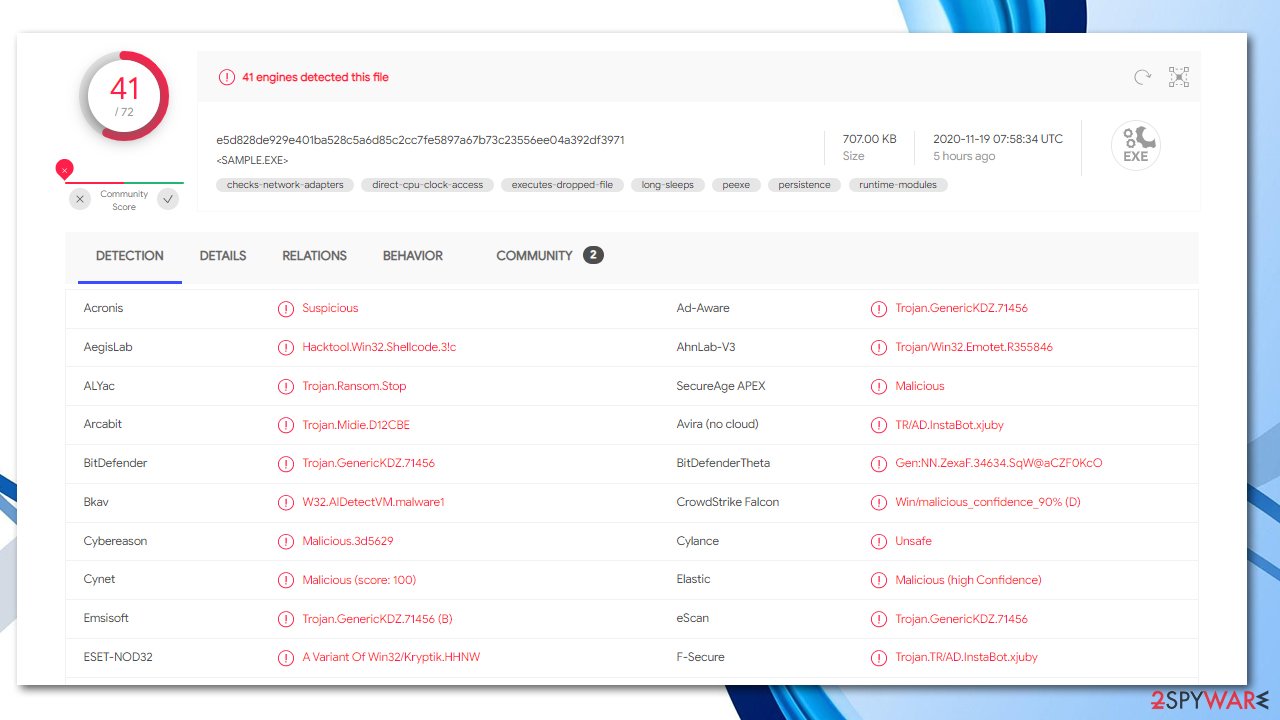This screenshot has height=720, width=1280.
Task: Click warning icon in Elastic row
Action: 879,580
